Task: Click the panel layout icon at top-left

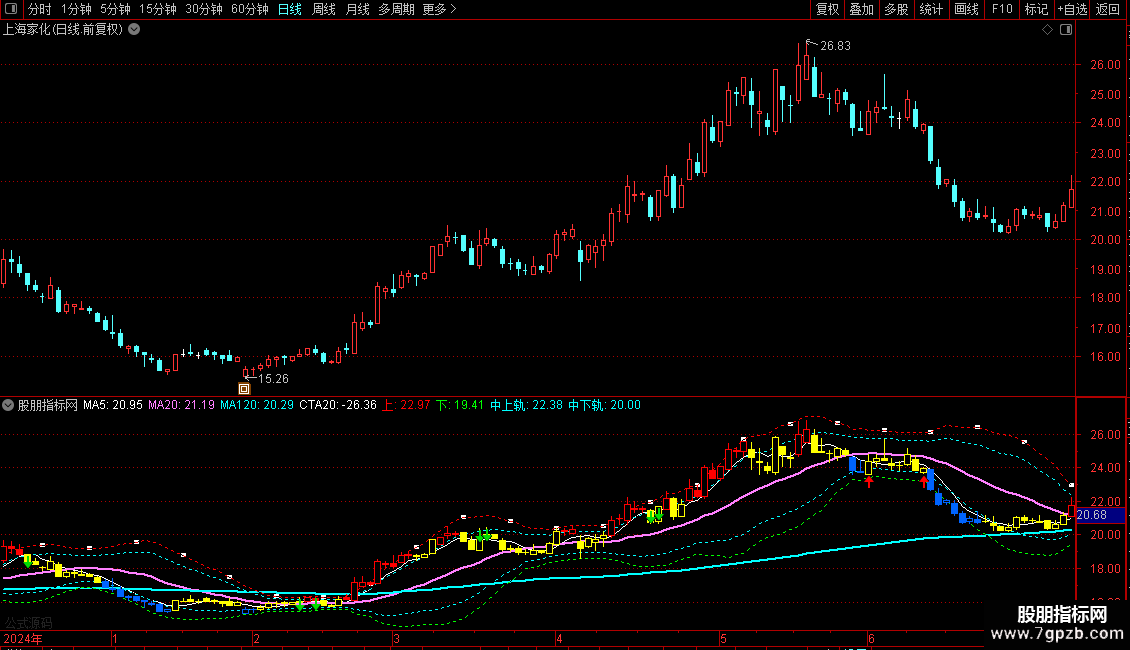Action: (11, 9)
